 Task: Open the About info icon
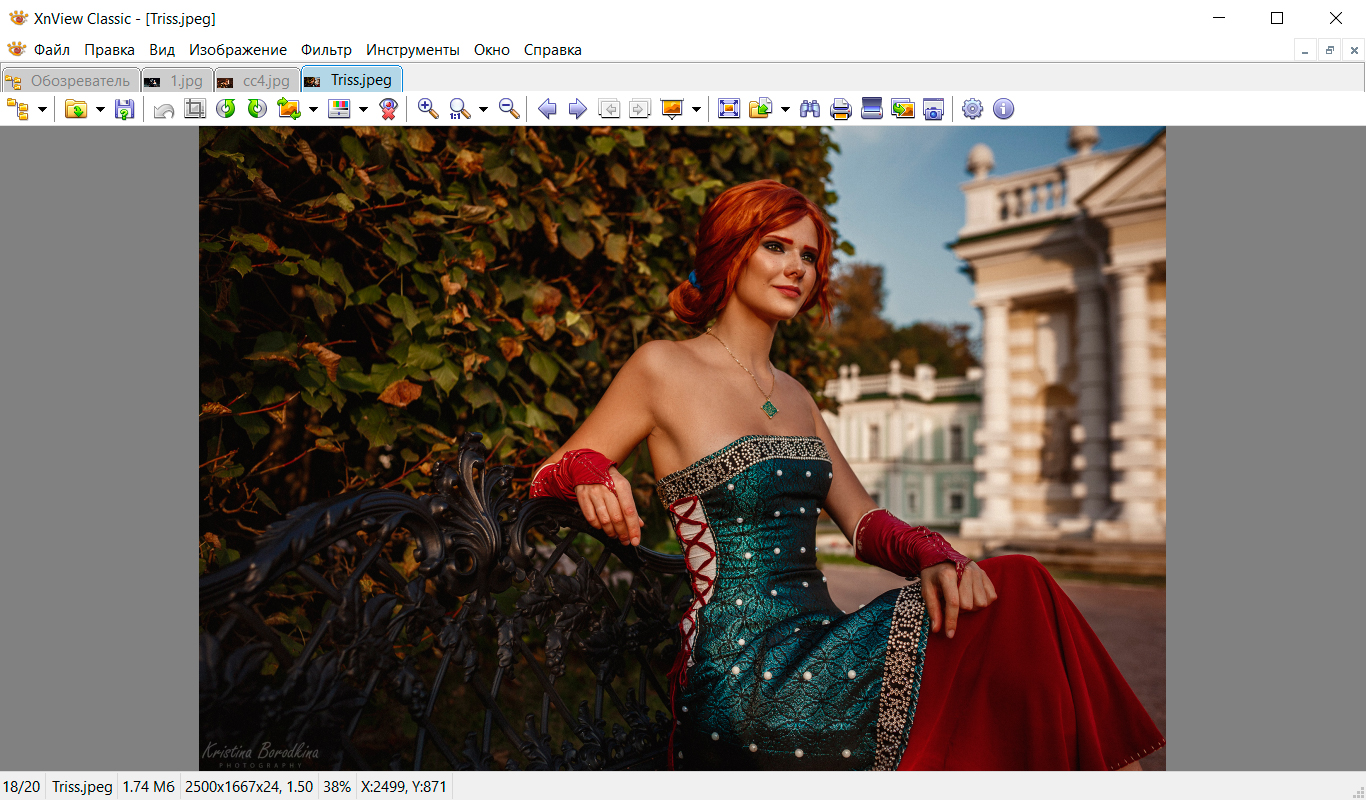pyautogui.click(x=1003, y=109)
